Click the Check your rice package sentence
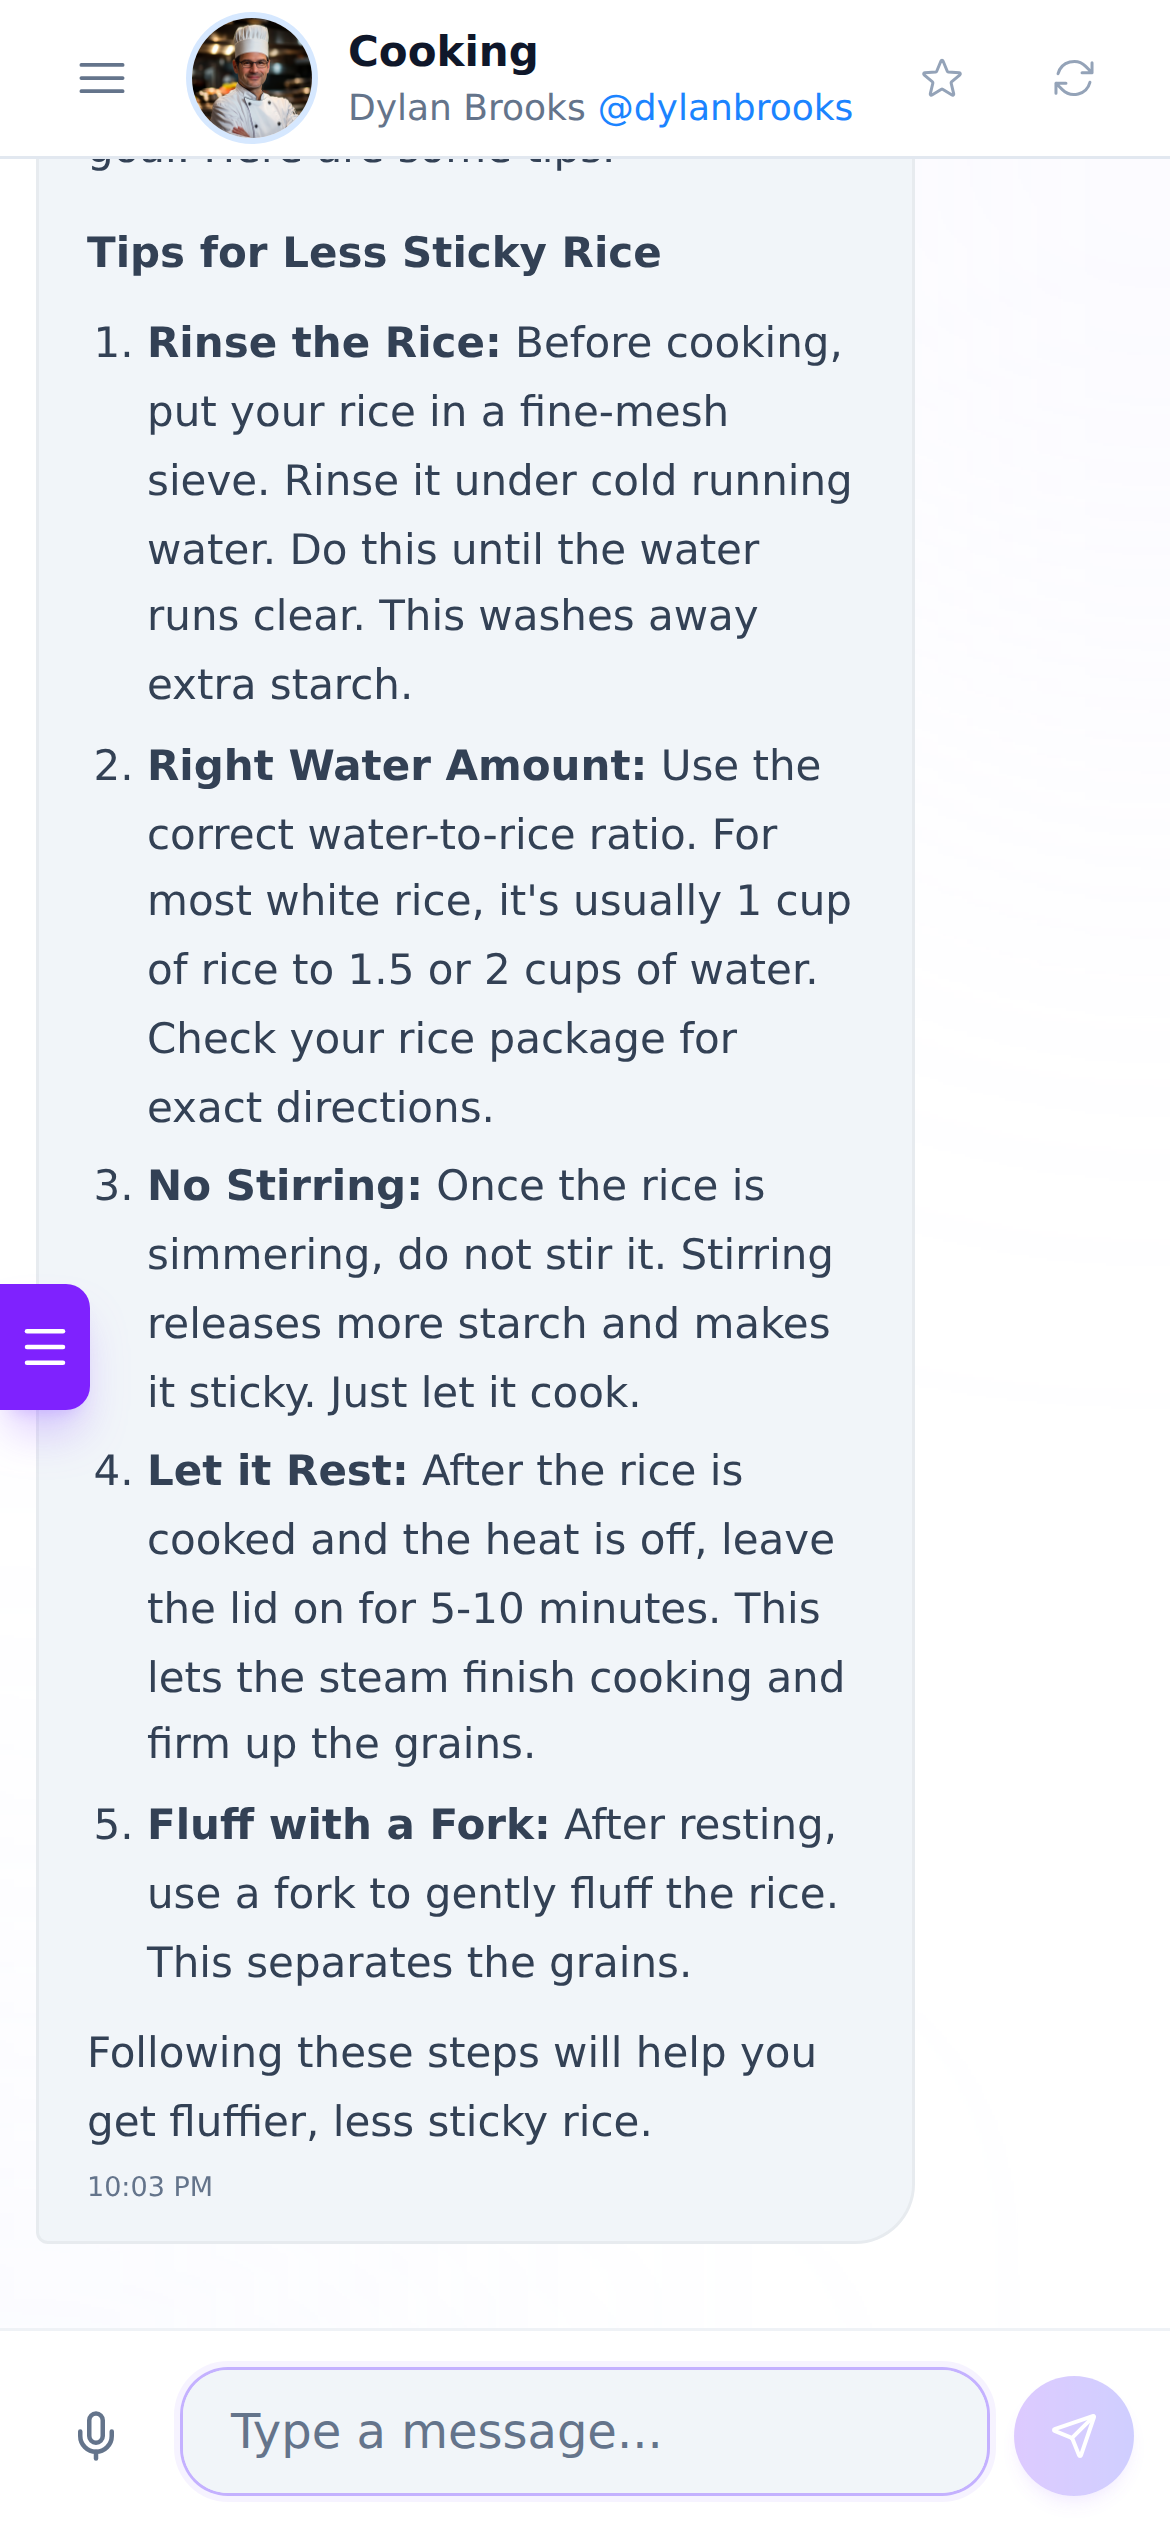1170x2532 pixels. coord(442,1073)
